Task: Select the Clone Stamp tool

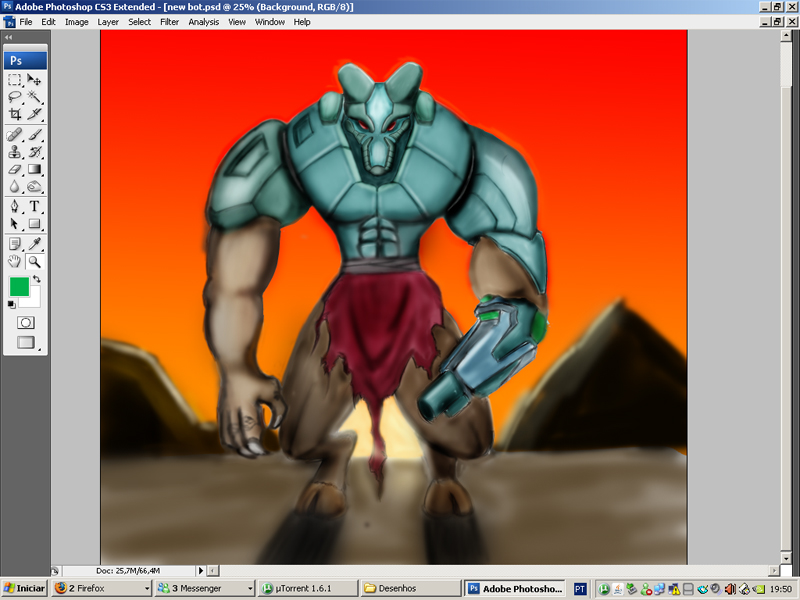Action: point(14,152)
